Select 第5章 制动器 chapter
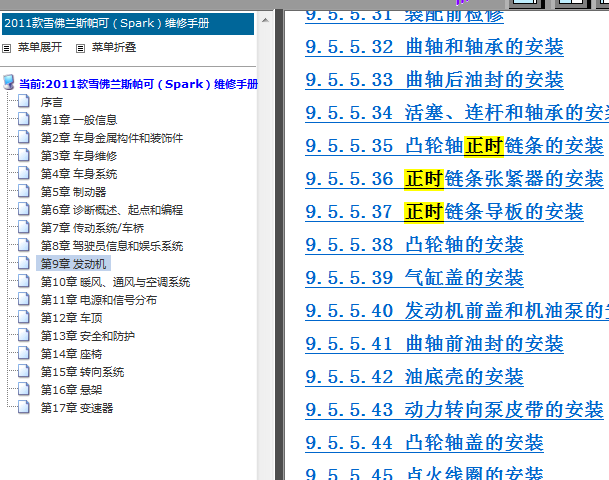Screen dimensions: 609x480 [x=73, y=192]
